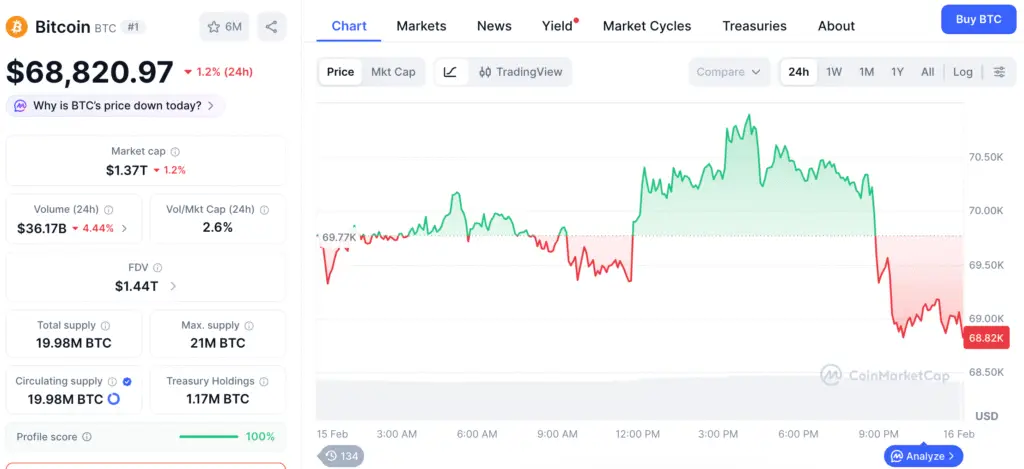
Task: Open the Markets tab
Action: point(421,26)
